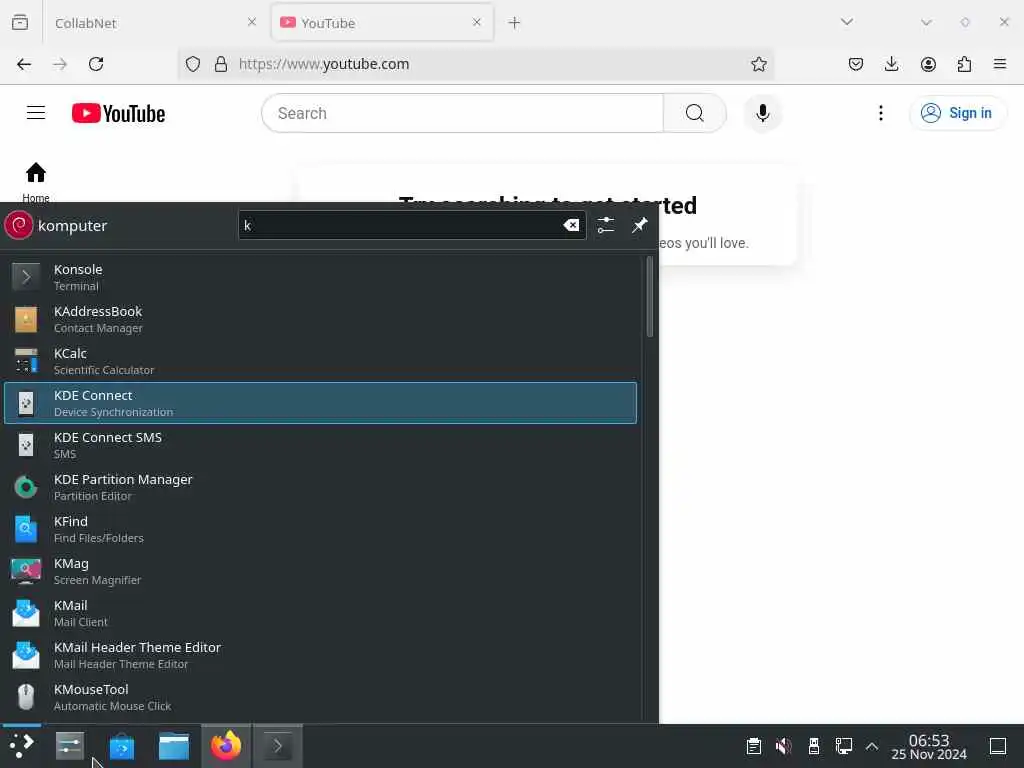Click the clock showing 06:53
Screen dimensions: 1024x768
click(x=929, y=746)
